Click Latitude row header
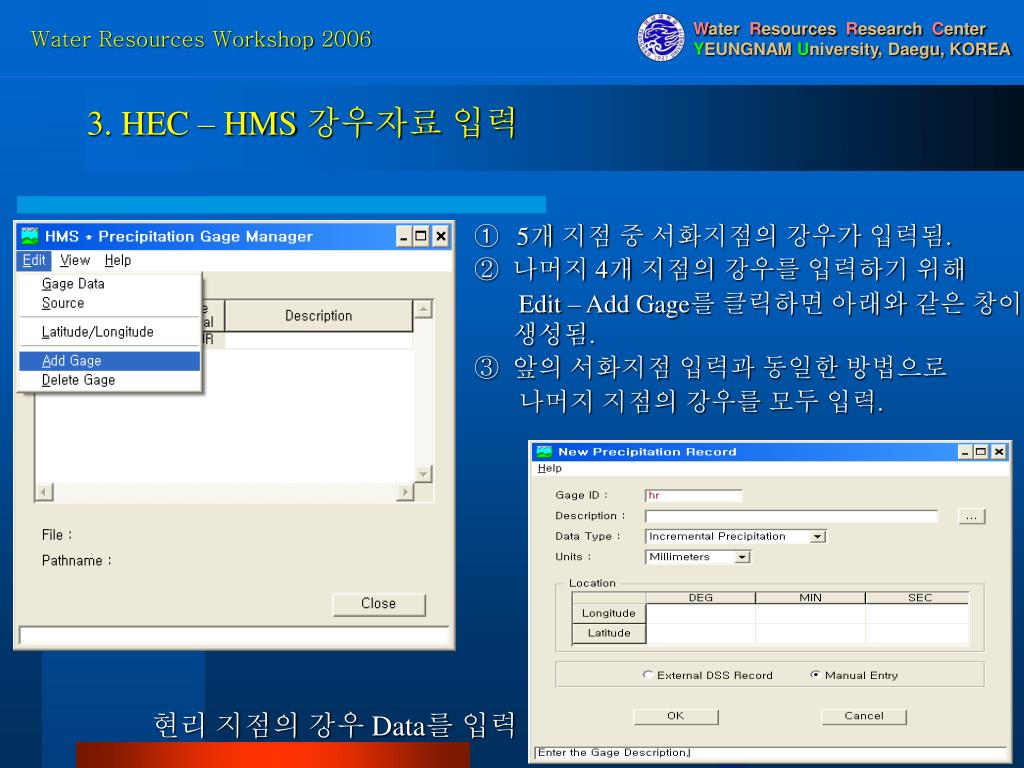 pos(609,633)
